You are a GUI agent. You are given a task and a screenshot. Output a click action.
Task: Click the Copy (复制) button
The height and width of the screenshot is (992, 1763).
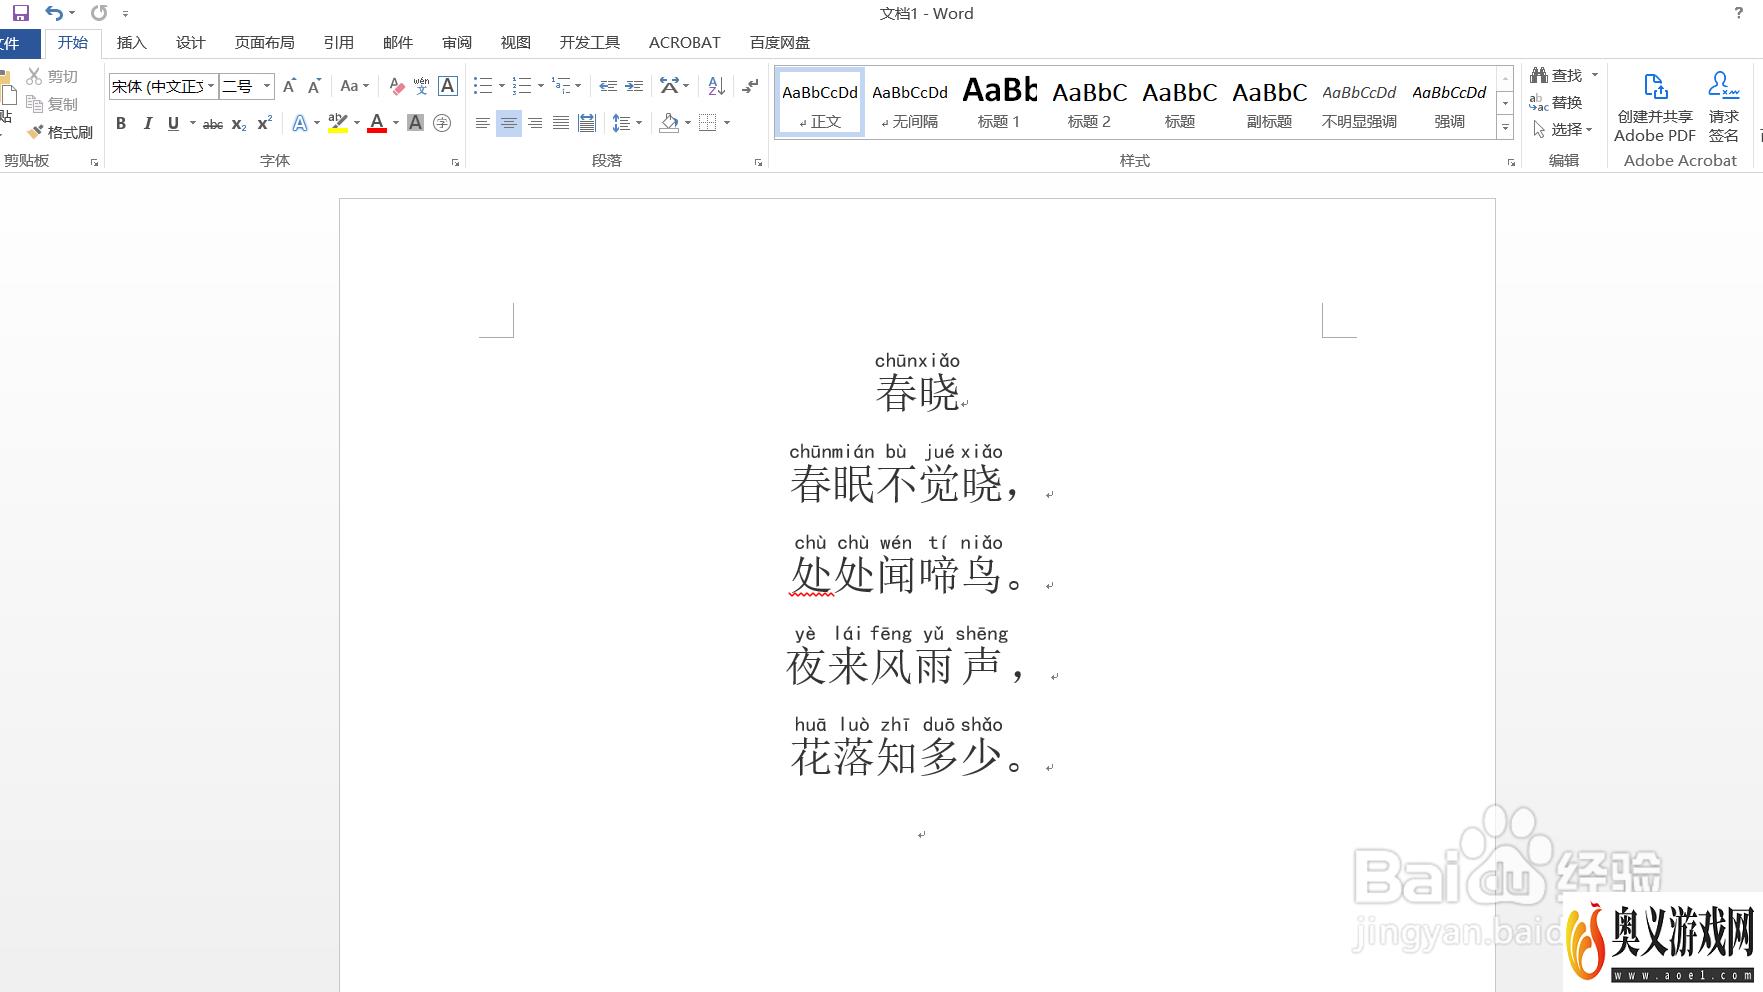(x=52, y=104)
